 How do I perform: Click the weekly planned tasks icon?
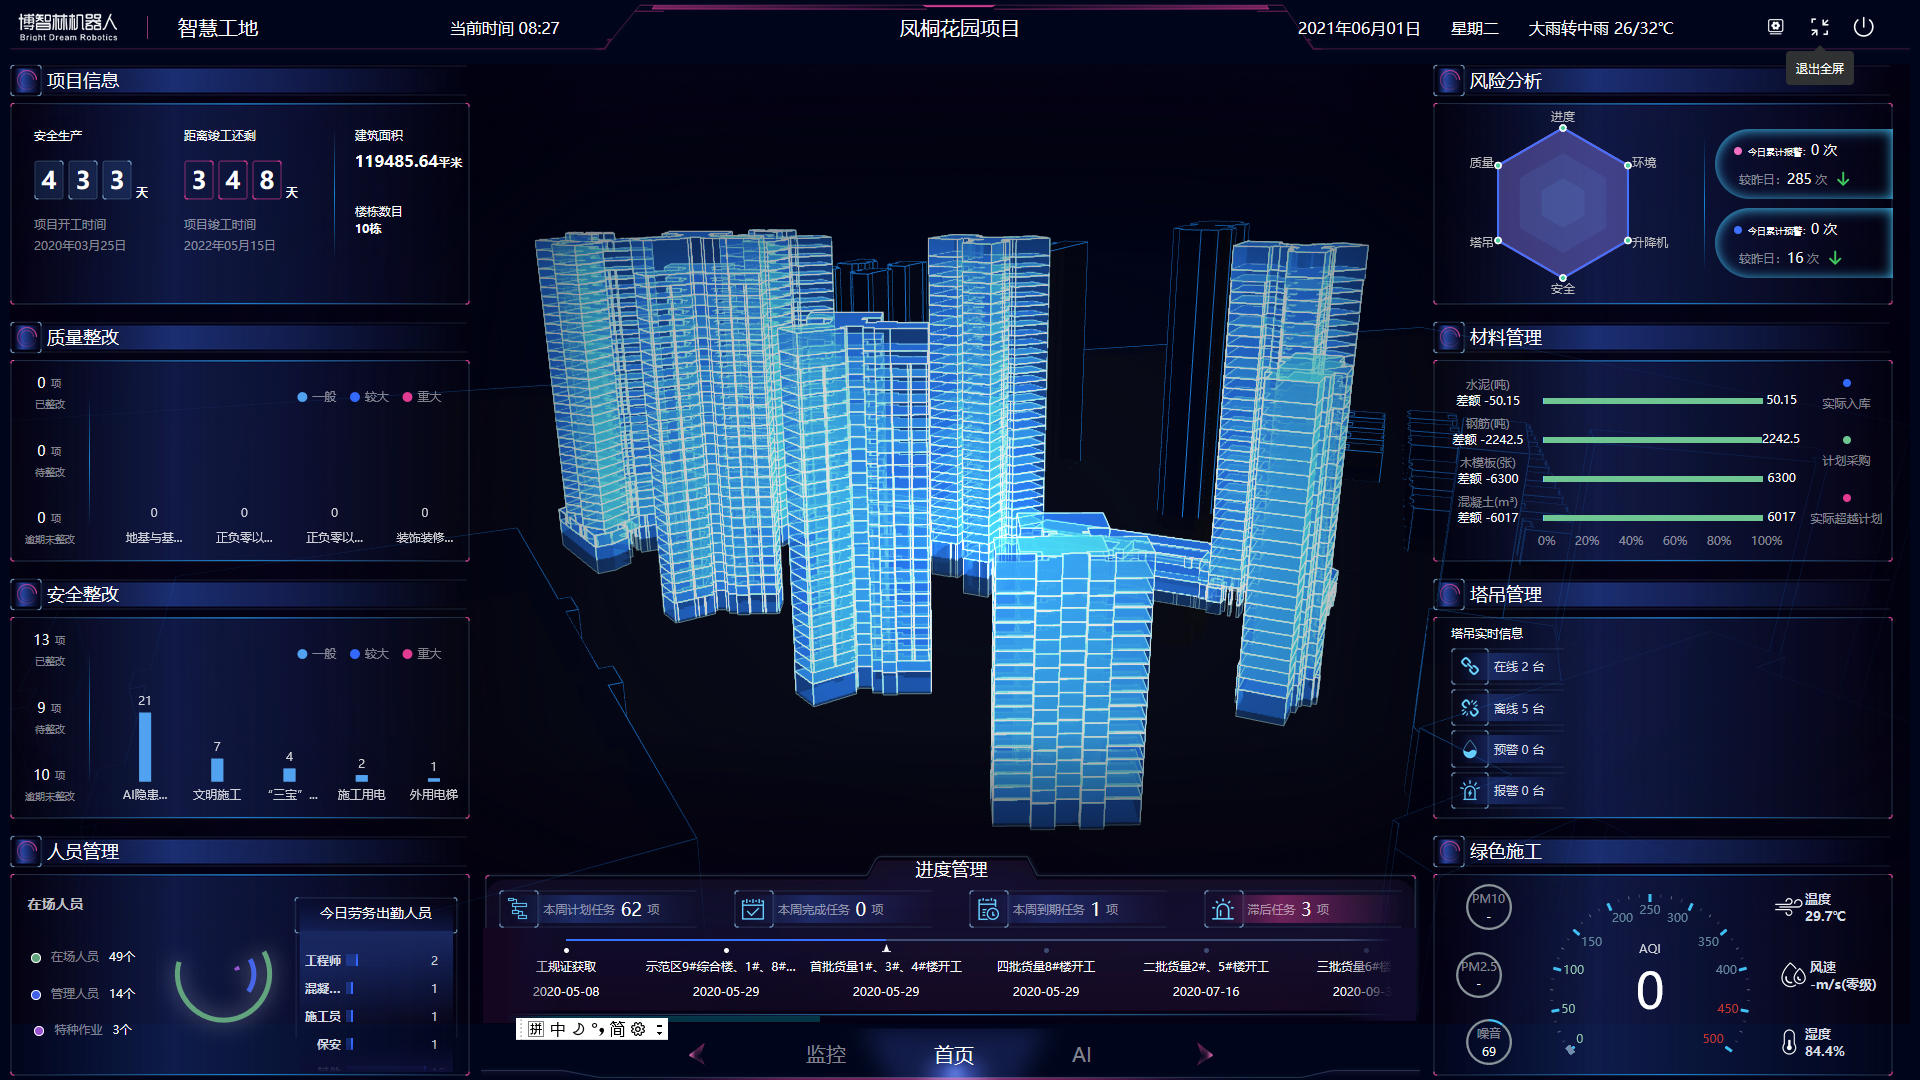[518, 909]
